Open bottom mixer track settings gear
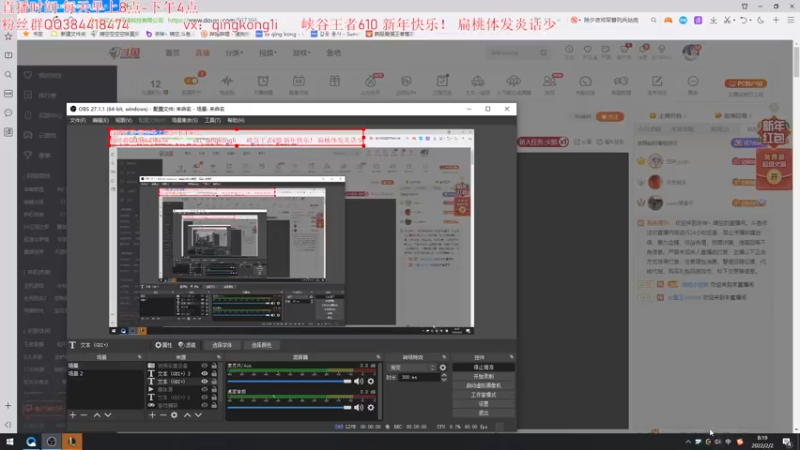Image resolution: width=800 pixels, height=450 pixels. (371, 407)
